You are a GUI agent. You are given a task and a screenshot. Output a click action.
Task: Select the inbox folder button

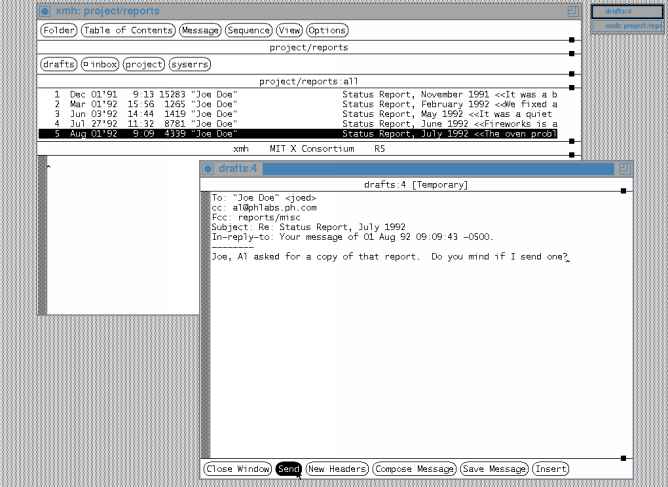(x=99, y=64)
